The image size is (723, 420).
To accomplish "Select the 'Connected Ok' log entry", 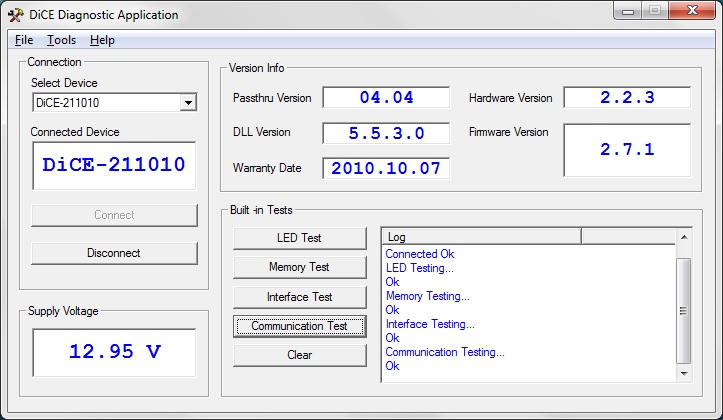I will [420, 254].
